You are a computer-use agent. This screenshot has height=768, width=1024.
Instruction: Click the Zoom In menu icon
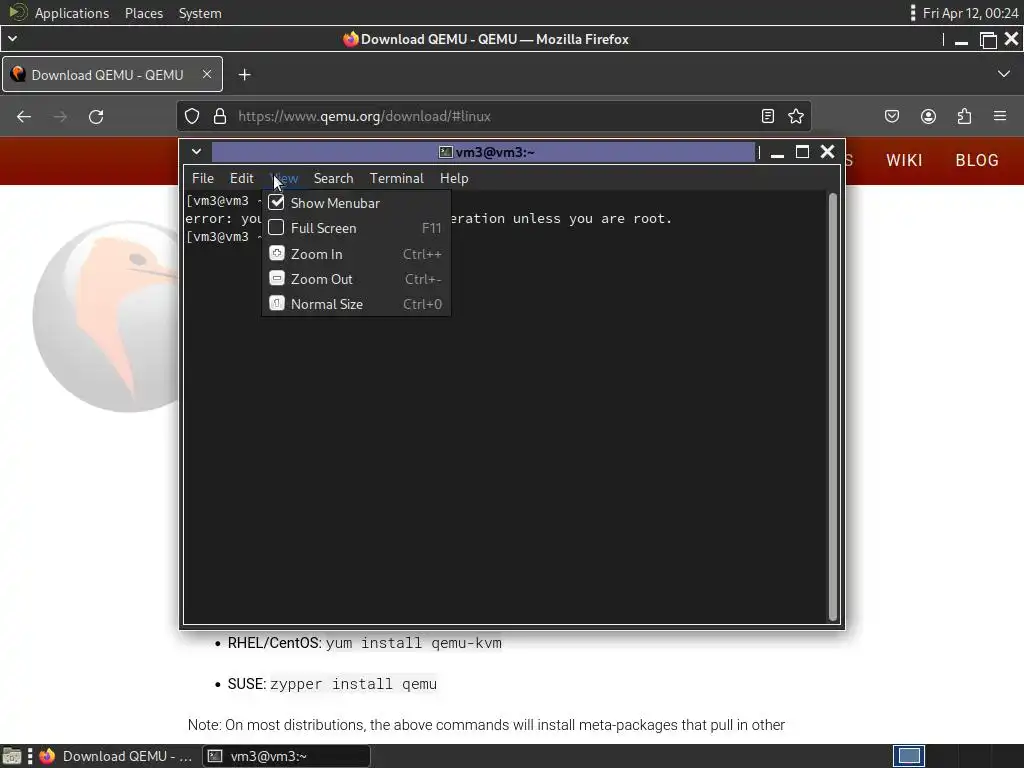(277, 253)
